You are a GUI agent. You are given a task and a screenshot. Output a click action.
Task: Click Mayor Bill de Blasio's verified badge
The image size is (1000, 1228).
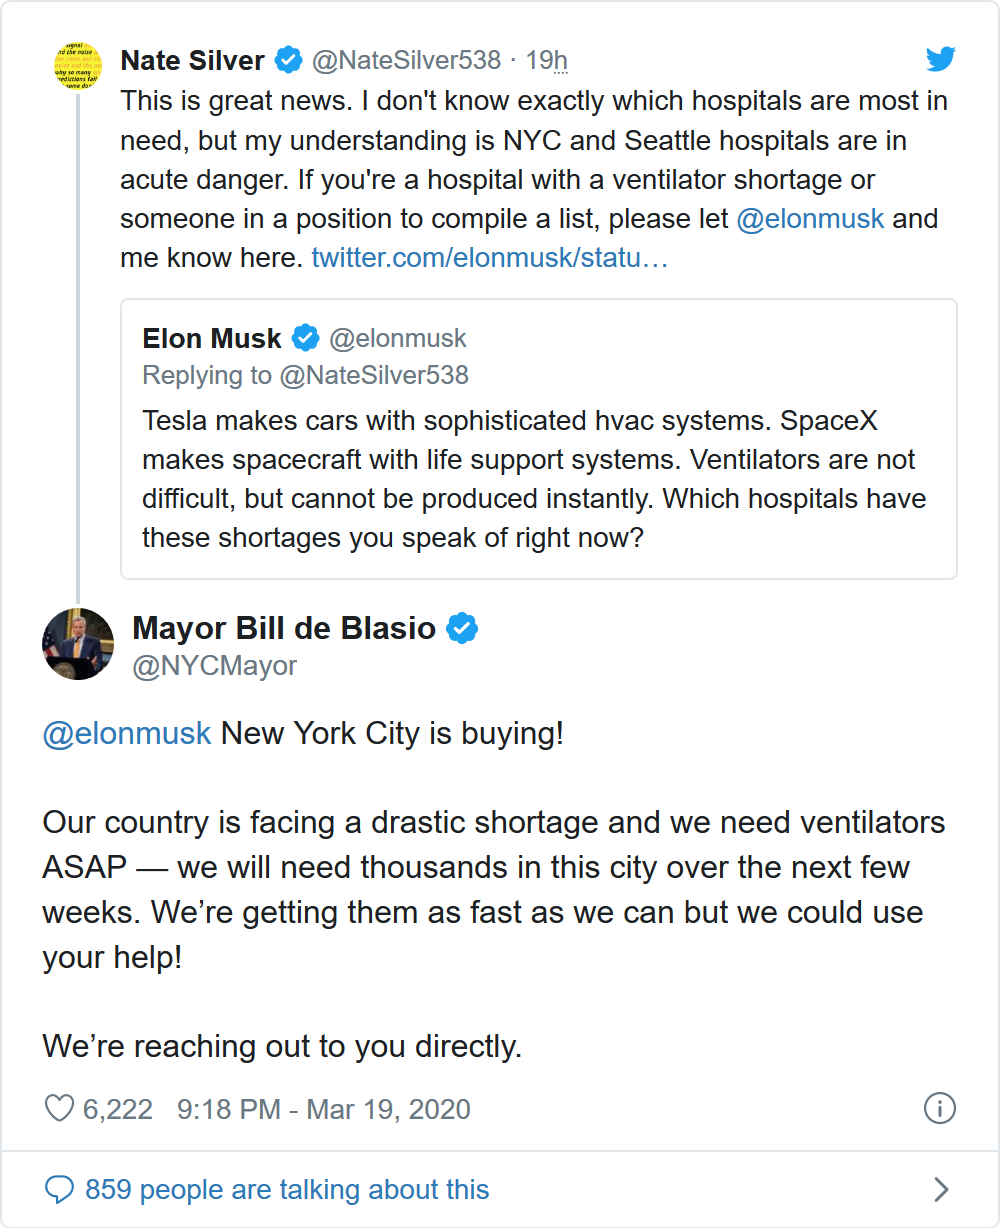(461, 628)
